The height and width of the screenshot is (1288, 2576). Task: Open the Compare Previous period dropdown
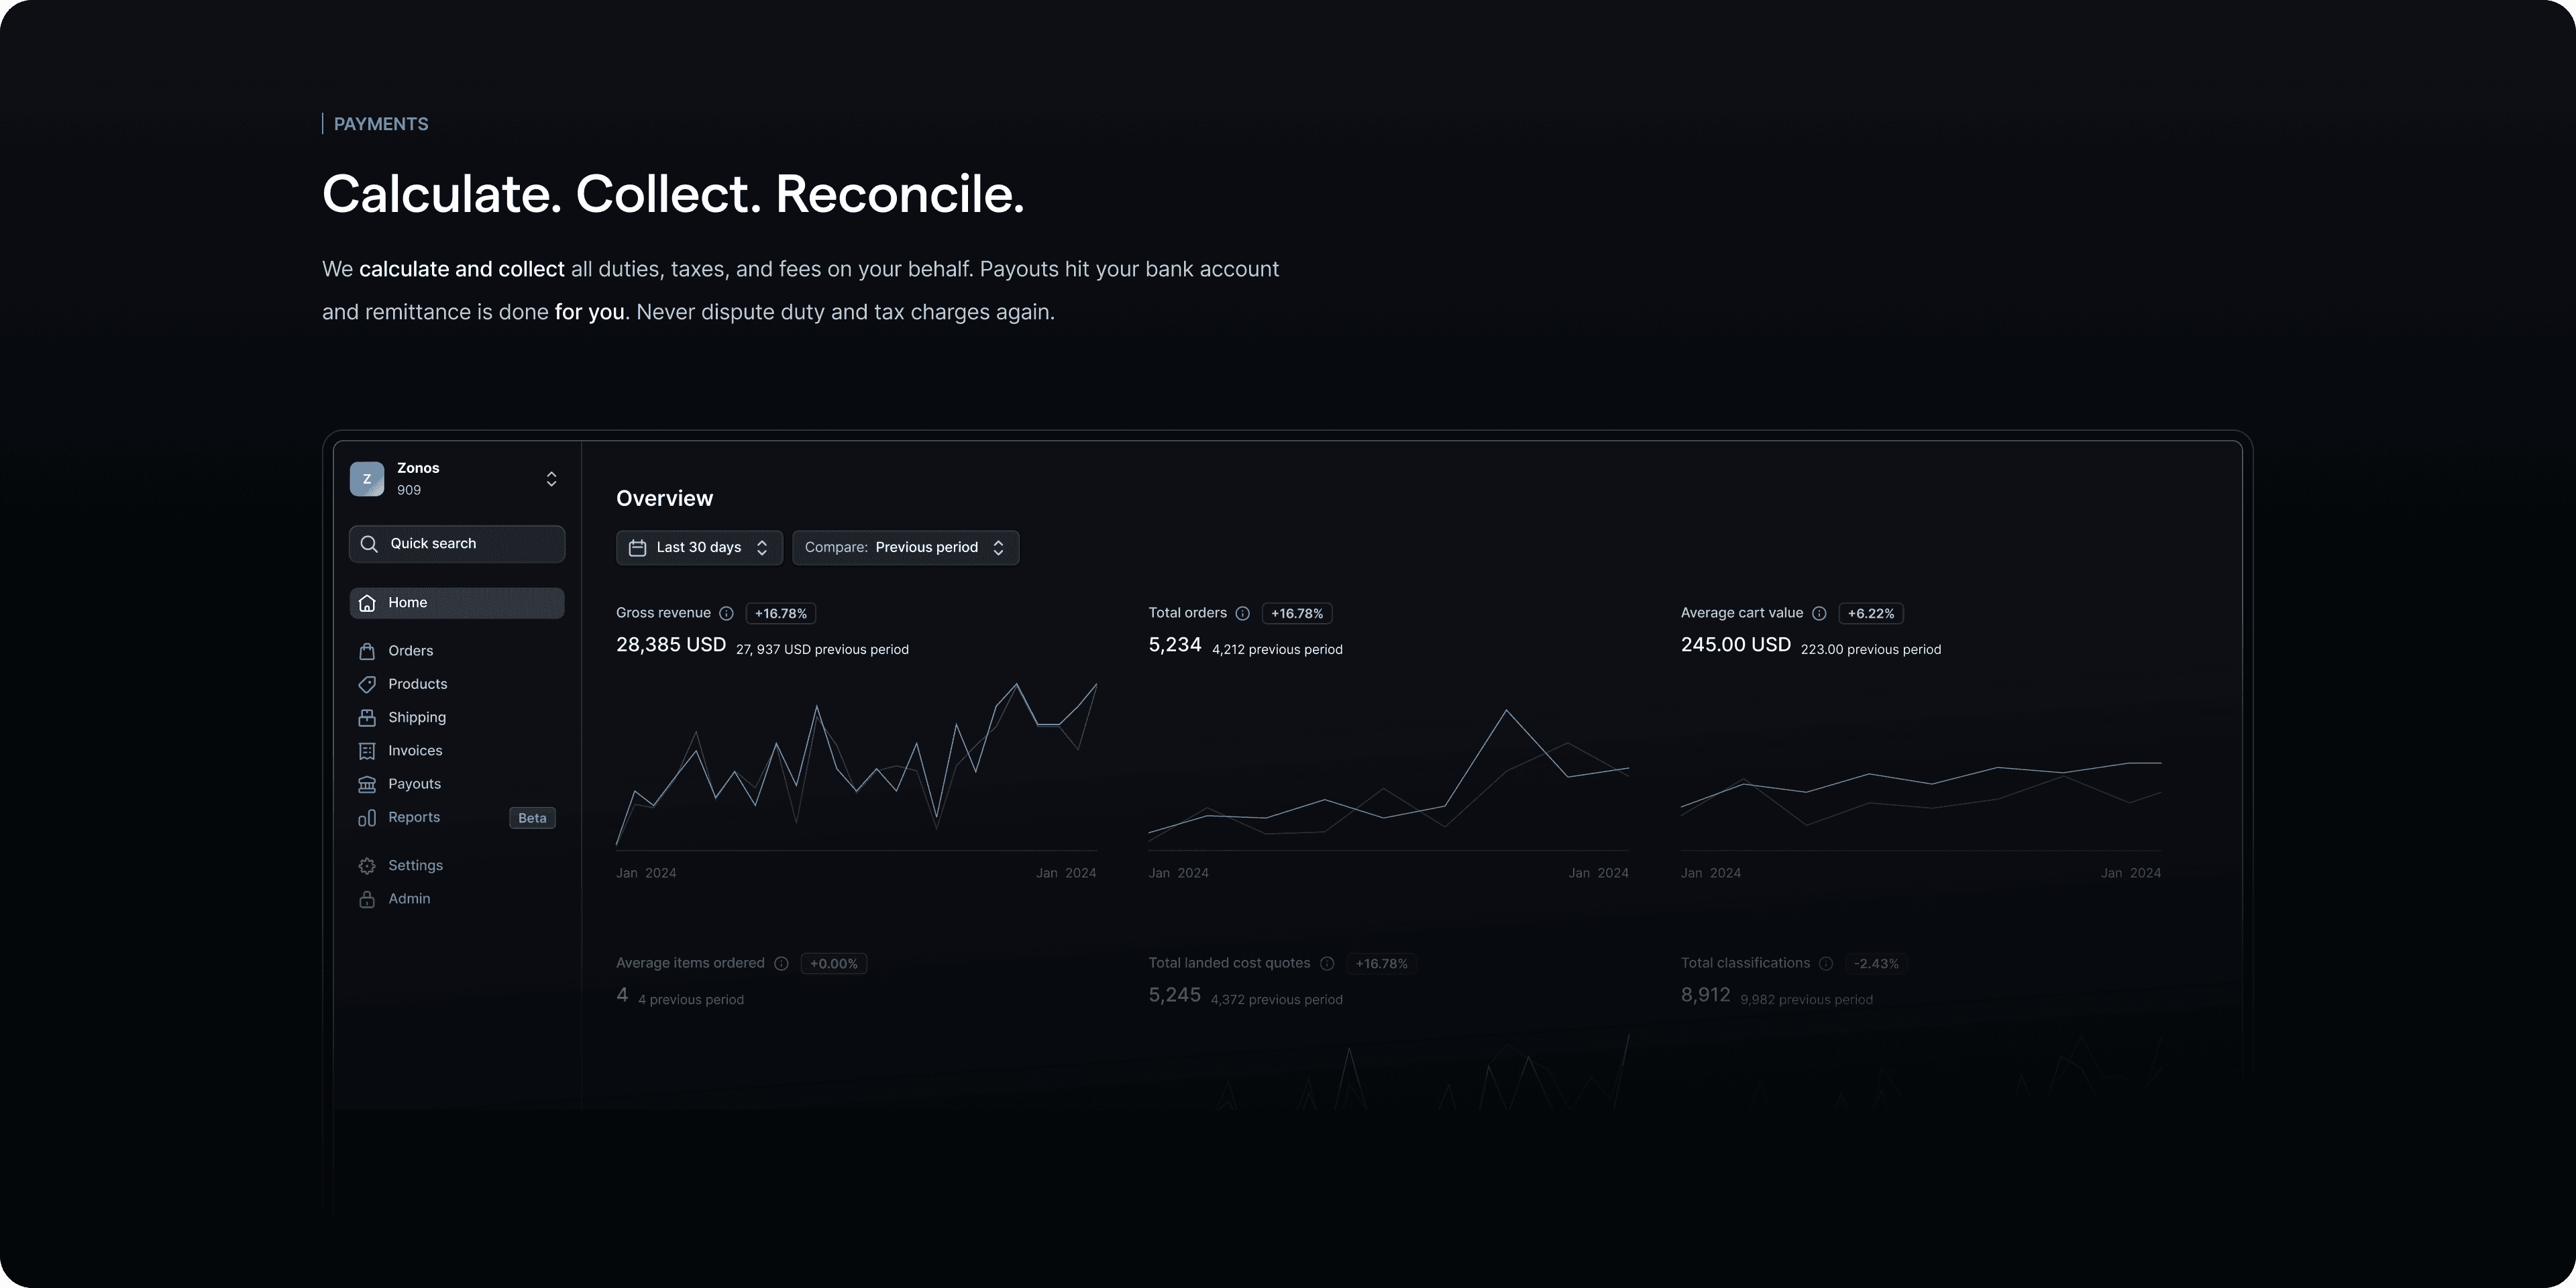click(x=905, y=548)
